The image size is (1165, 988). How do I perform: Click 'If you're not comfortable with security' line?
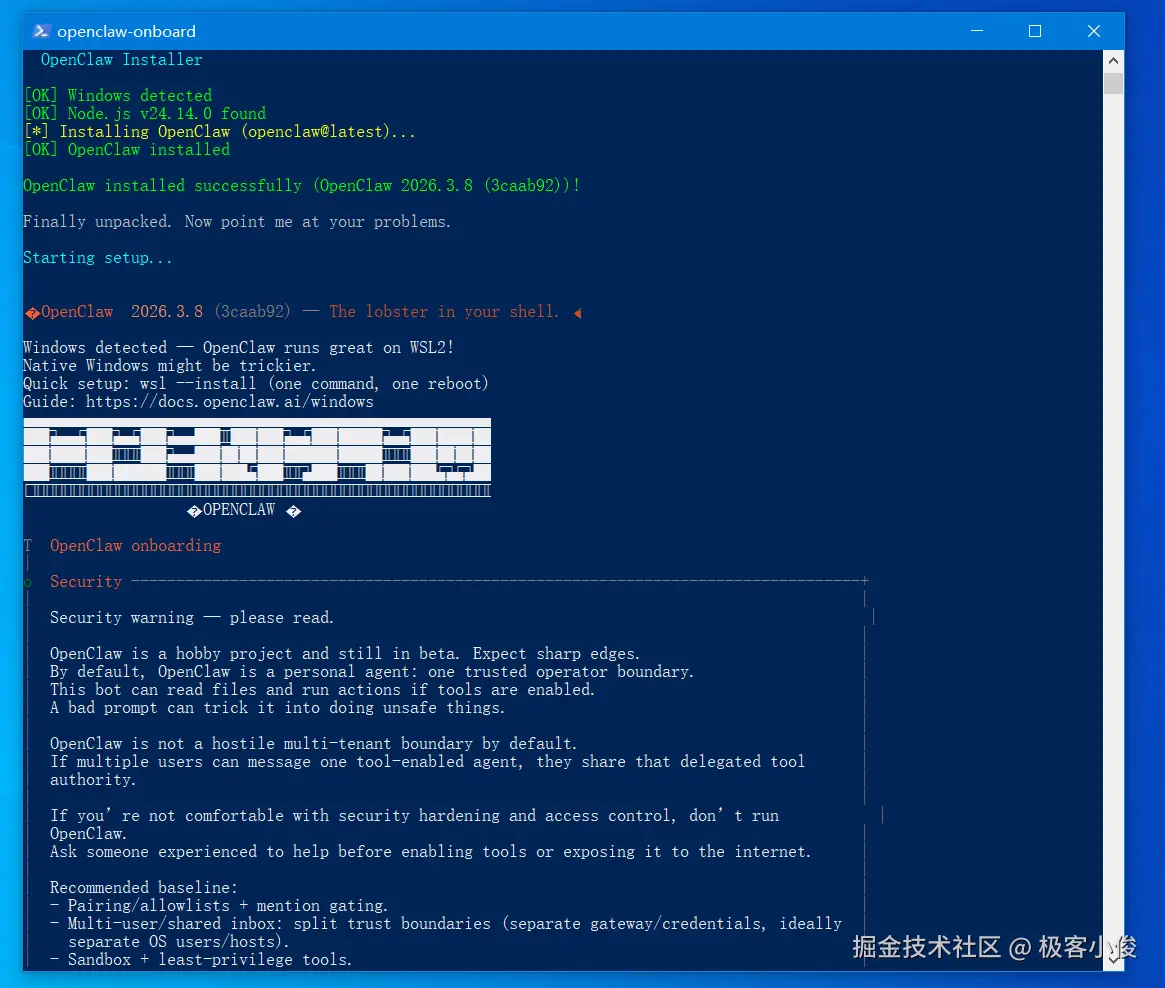(x=415, y=816)
